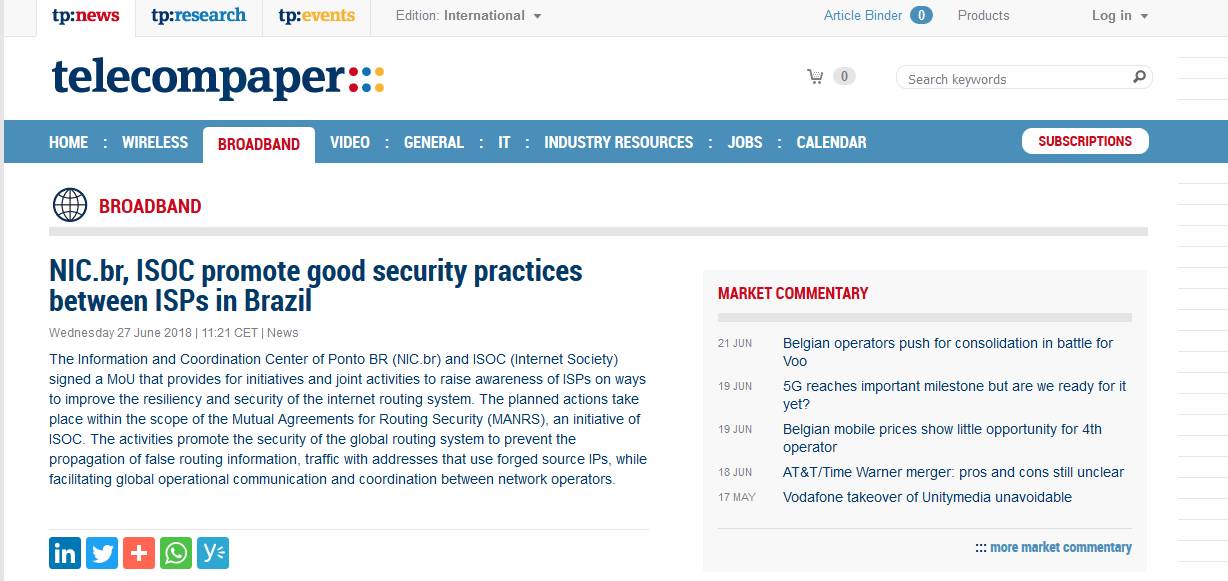Click the search magnifier icon
This screenshot has width=1228, height=581.
pos(1138,77)
